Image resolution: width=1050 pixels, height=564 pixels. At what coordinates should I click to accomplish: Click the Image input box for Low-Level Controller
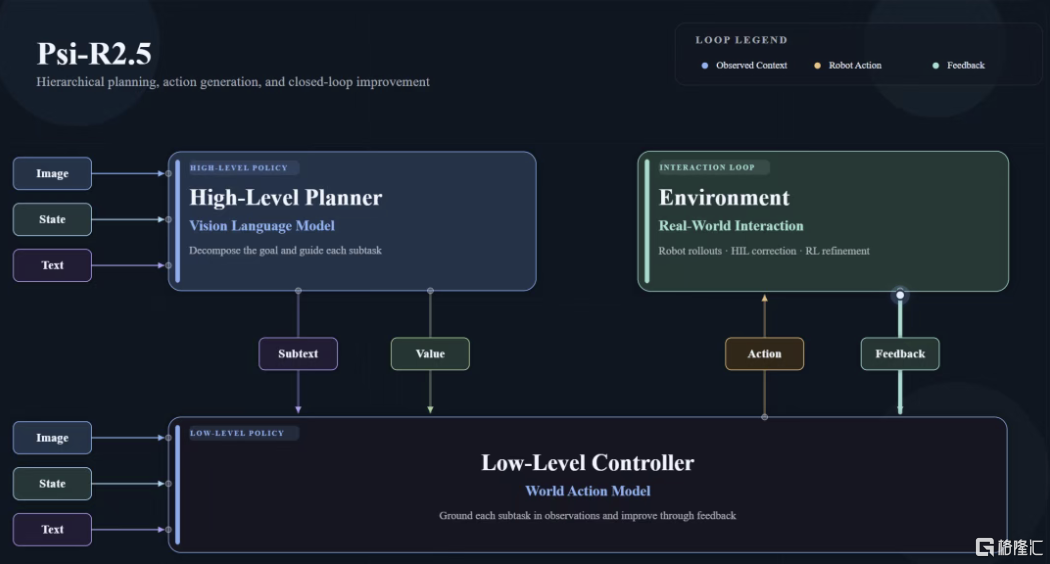[52, 437]
